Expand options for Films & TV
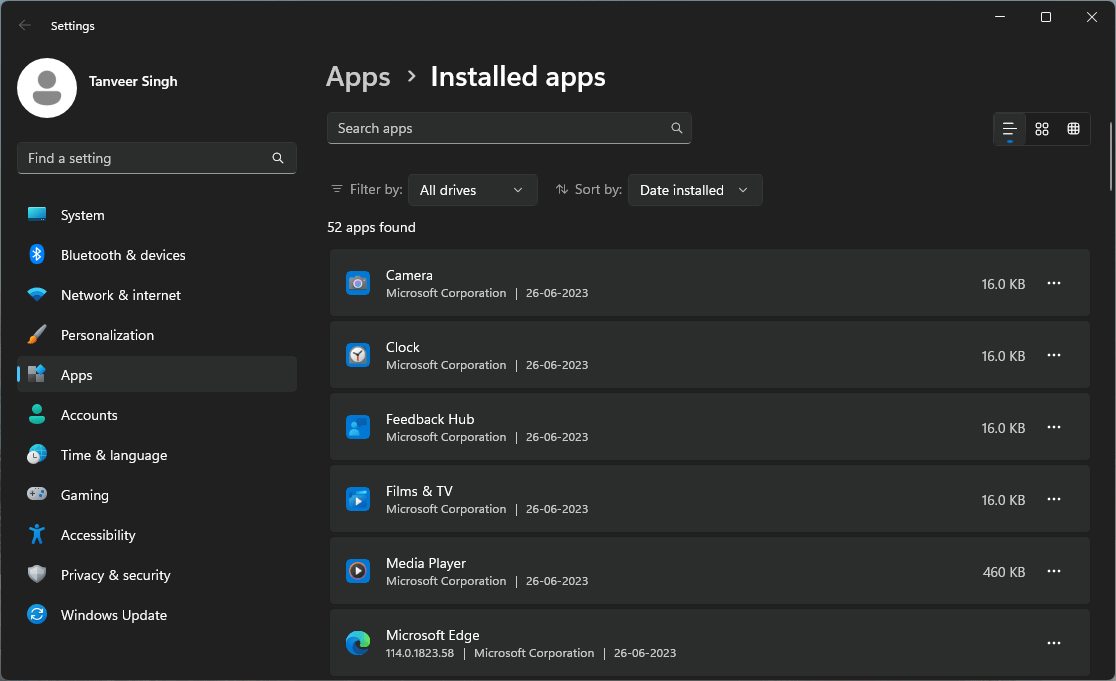 [x=1053, y=499]
